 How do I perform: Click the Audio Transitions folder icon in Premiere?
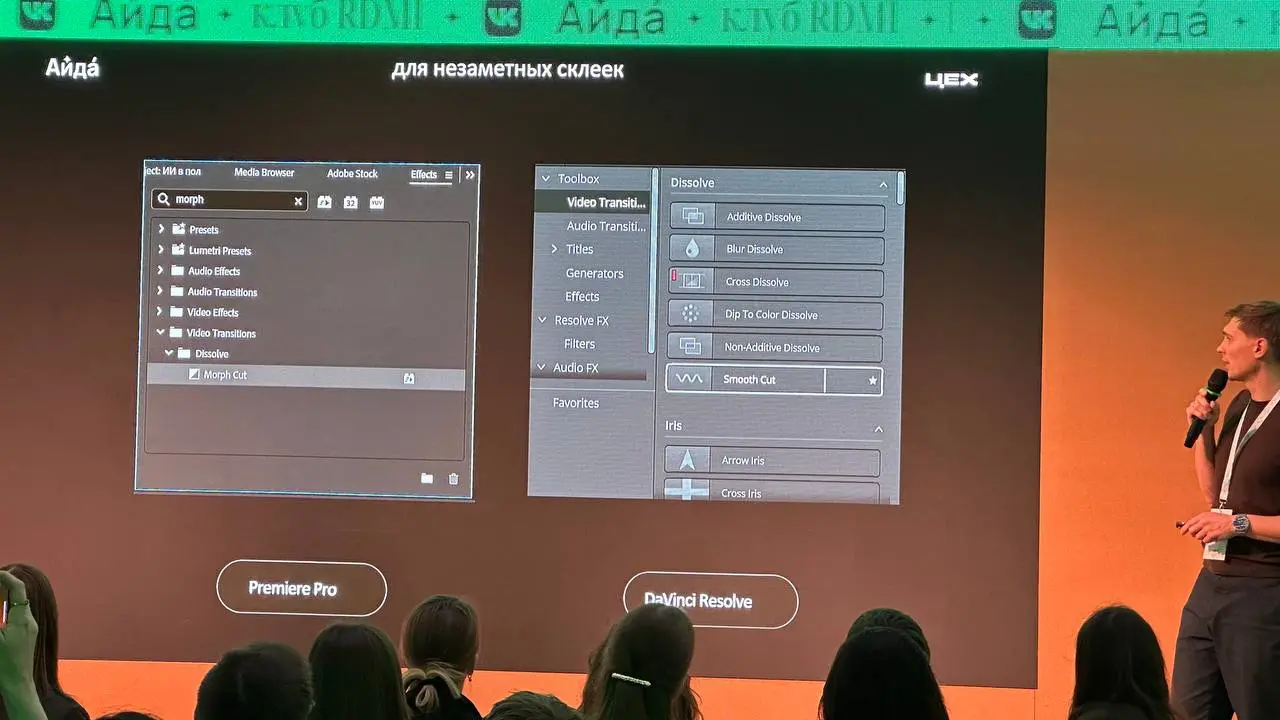tap(177, 292)
